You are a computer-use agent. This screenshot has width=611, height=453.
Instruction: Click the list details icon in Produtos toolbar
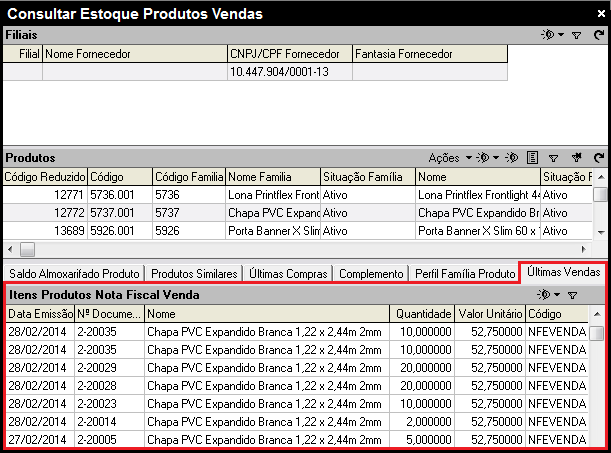coord(532,158)
